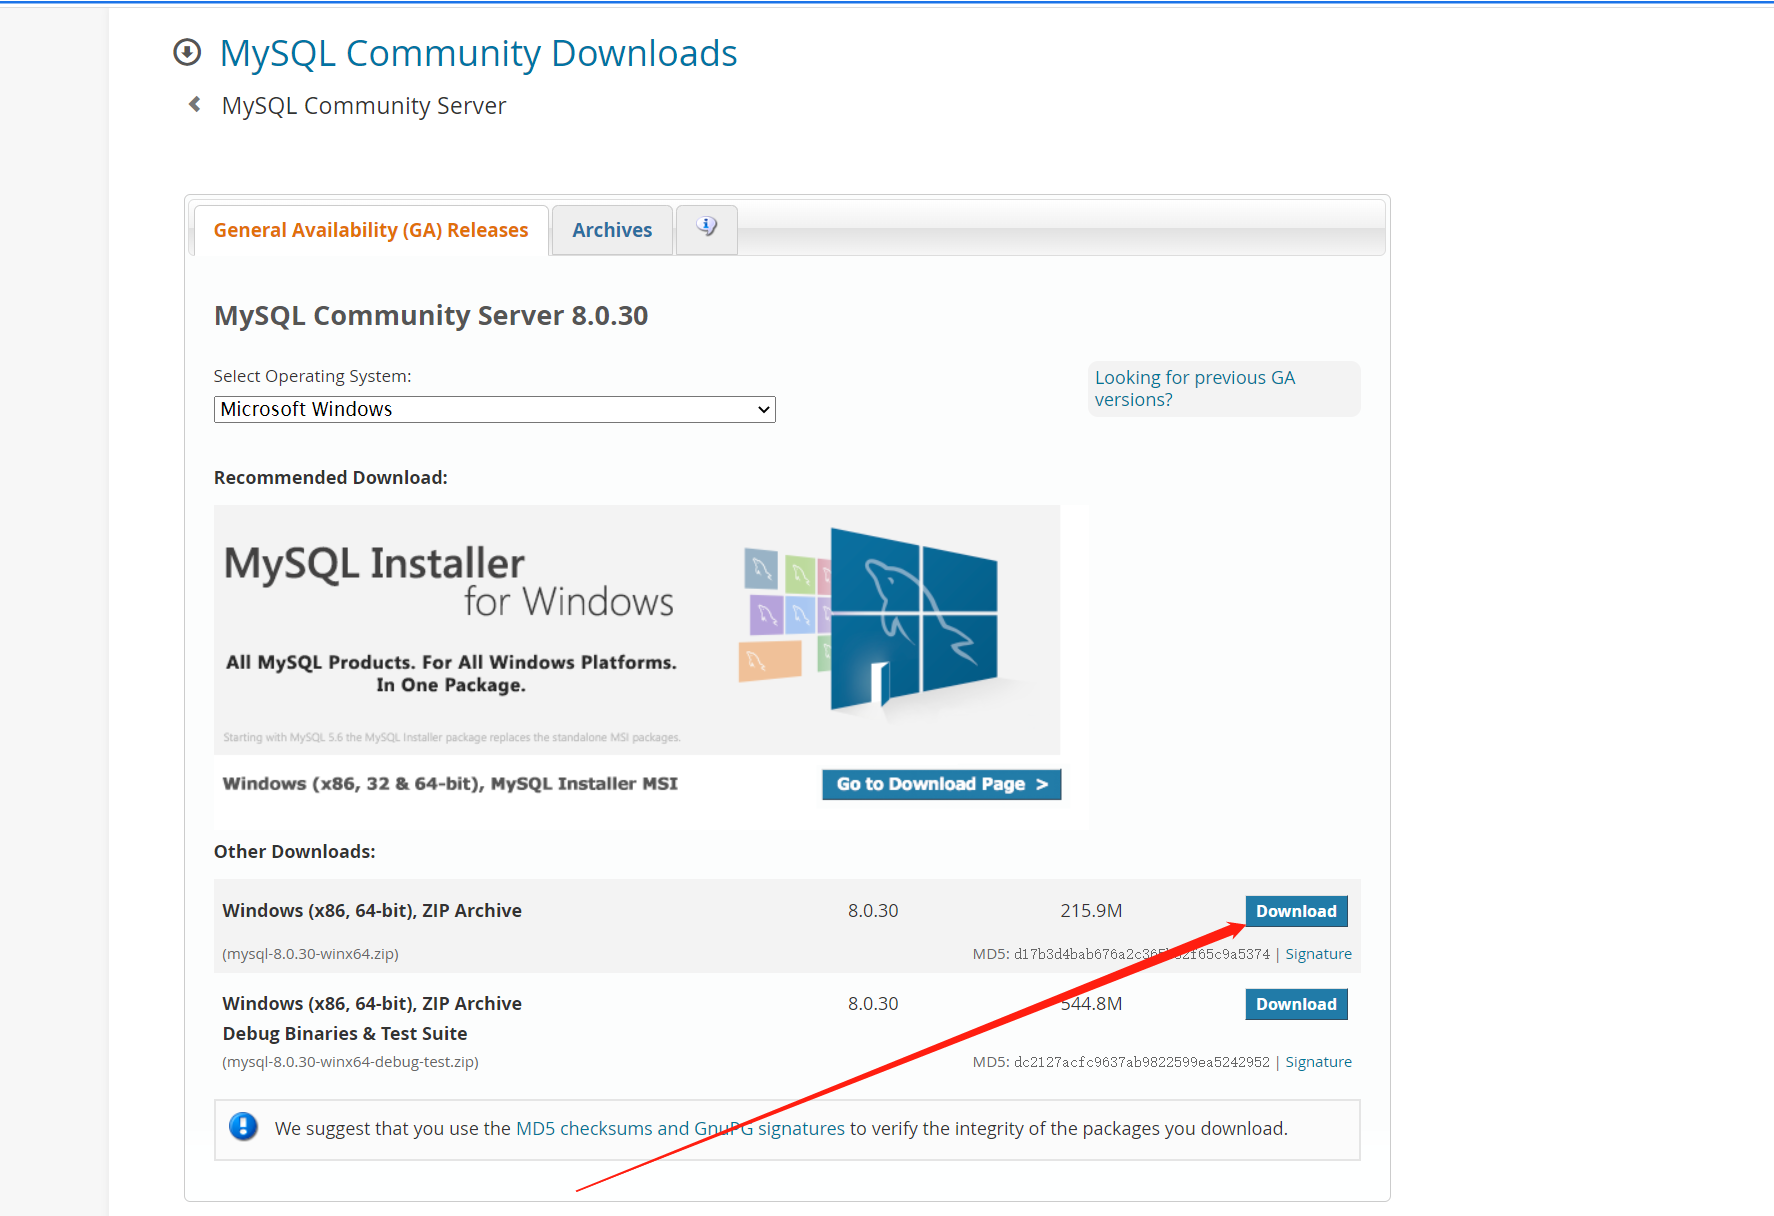This screenshot has width=1774, height=1216.
Task: Go back to MySQL Community Server link
Action: point(364,106)
